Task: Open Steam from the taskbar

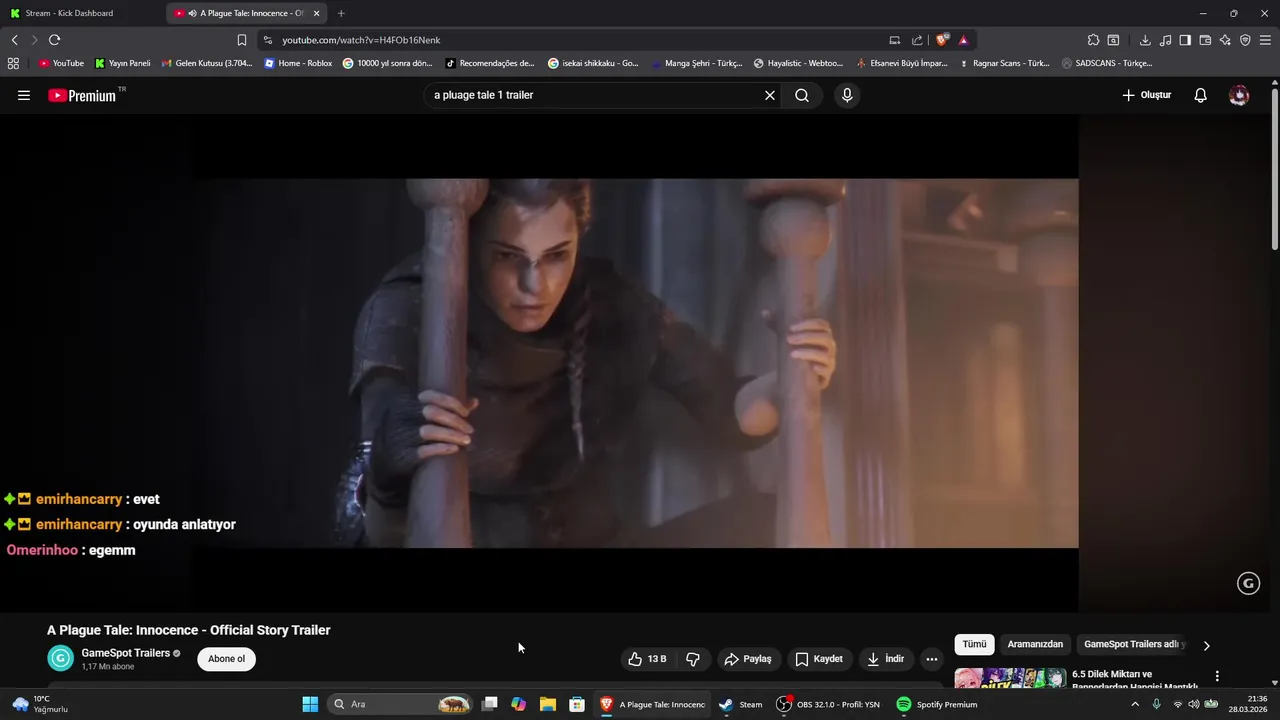Action: (740, 704)
